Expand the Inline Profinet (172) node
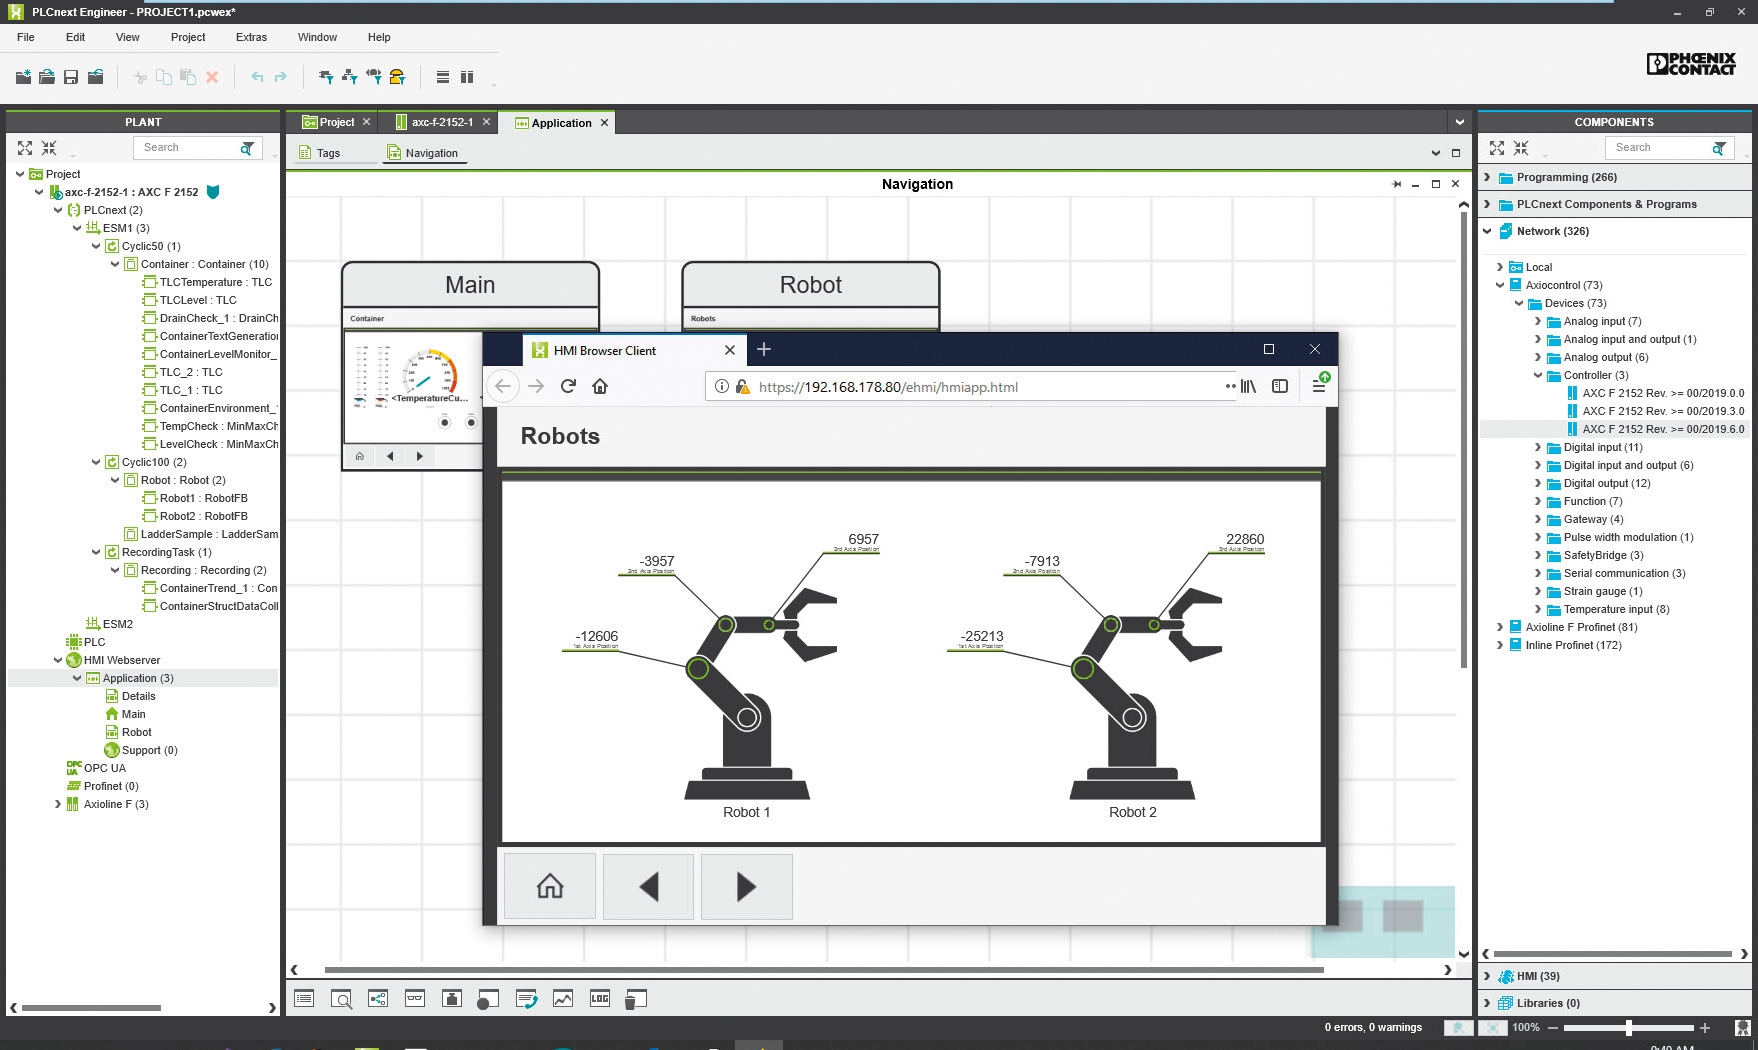The height and width of the screenshot is (1050, 1758). pos(1499,645)
